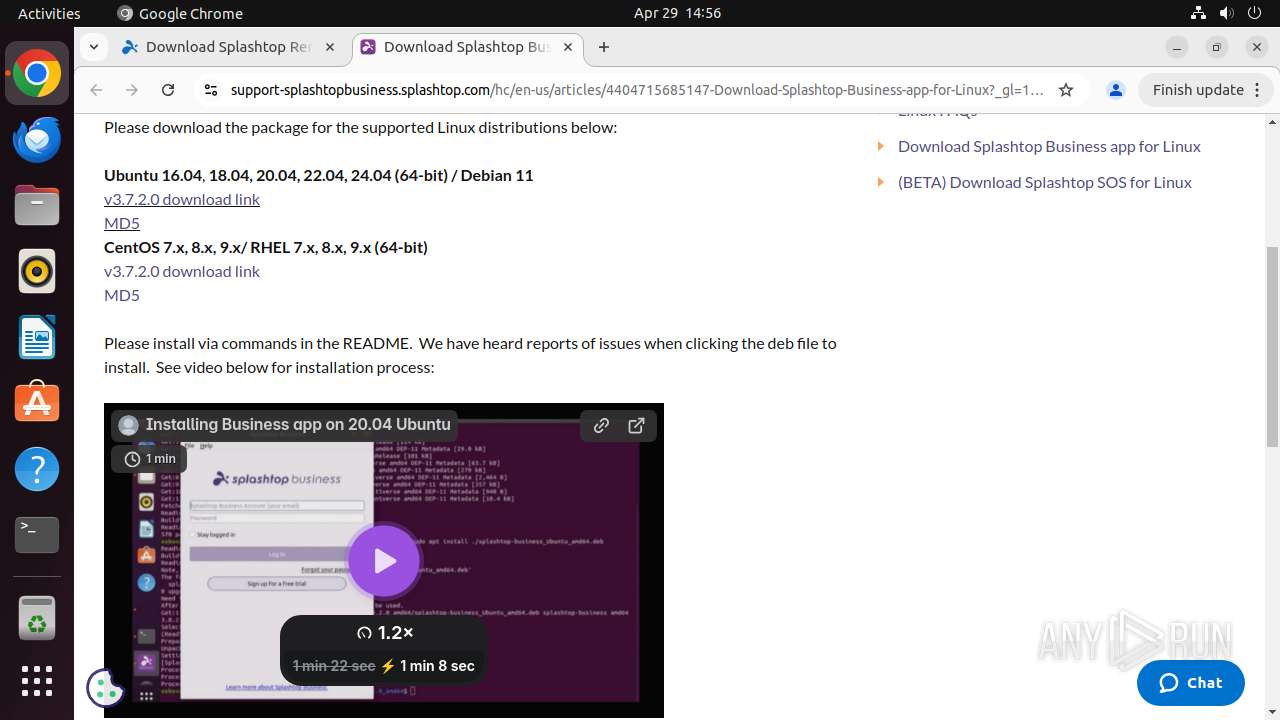Open the Help app in the dock
This screenshot has height=720, width=1280.
click(37, 469)
